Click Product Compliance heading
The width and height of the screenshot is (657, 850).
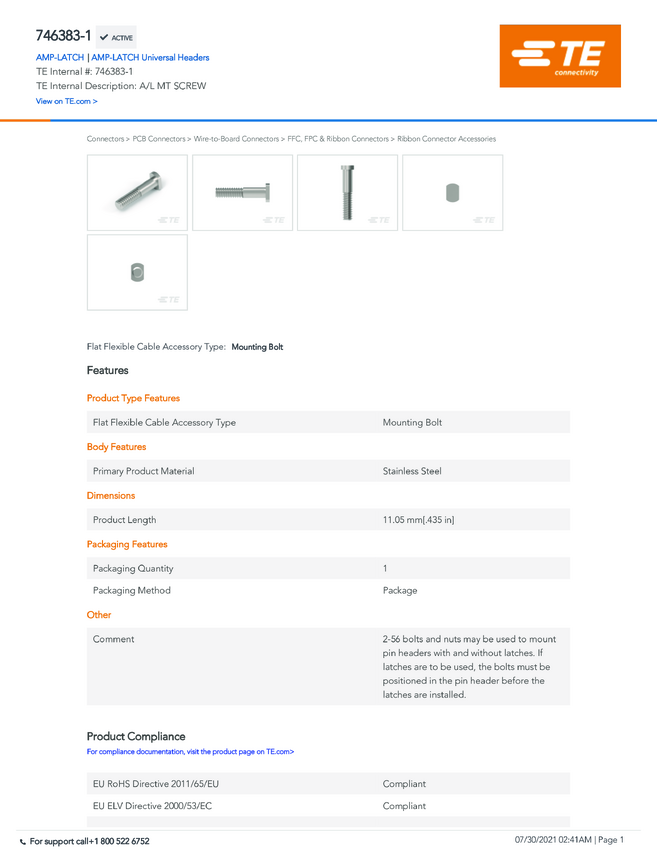point(136,736)
